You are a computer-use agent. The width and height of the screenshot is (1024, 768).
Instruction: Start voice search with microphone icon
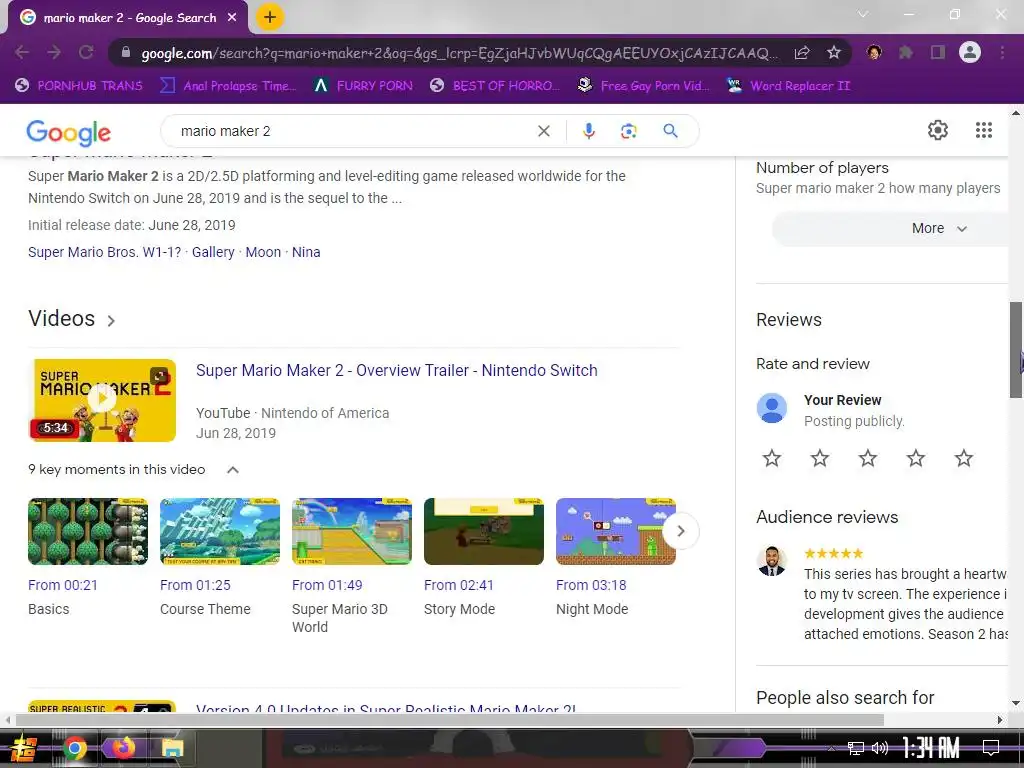588,131
